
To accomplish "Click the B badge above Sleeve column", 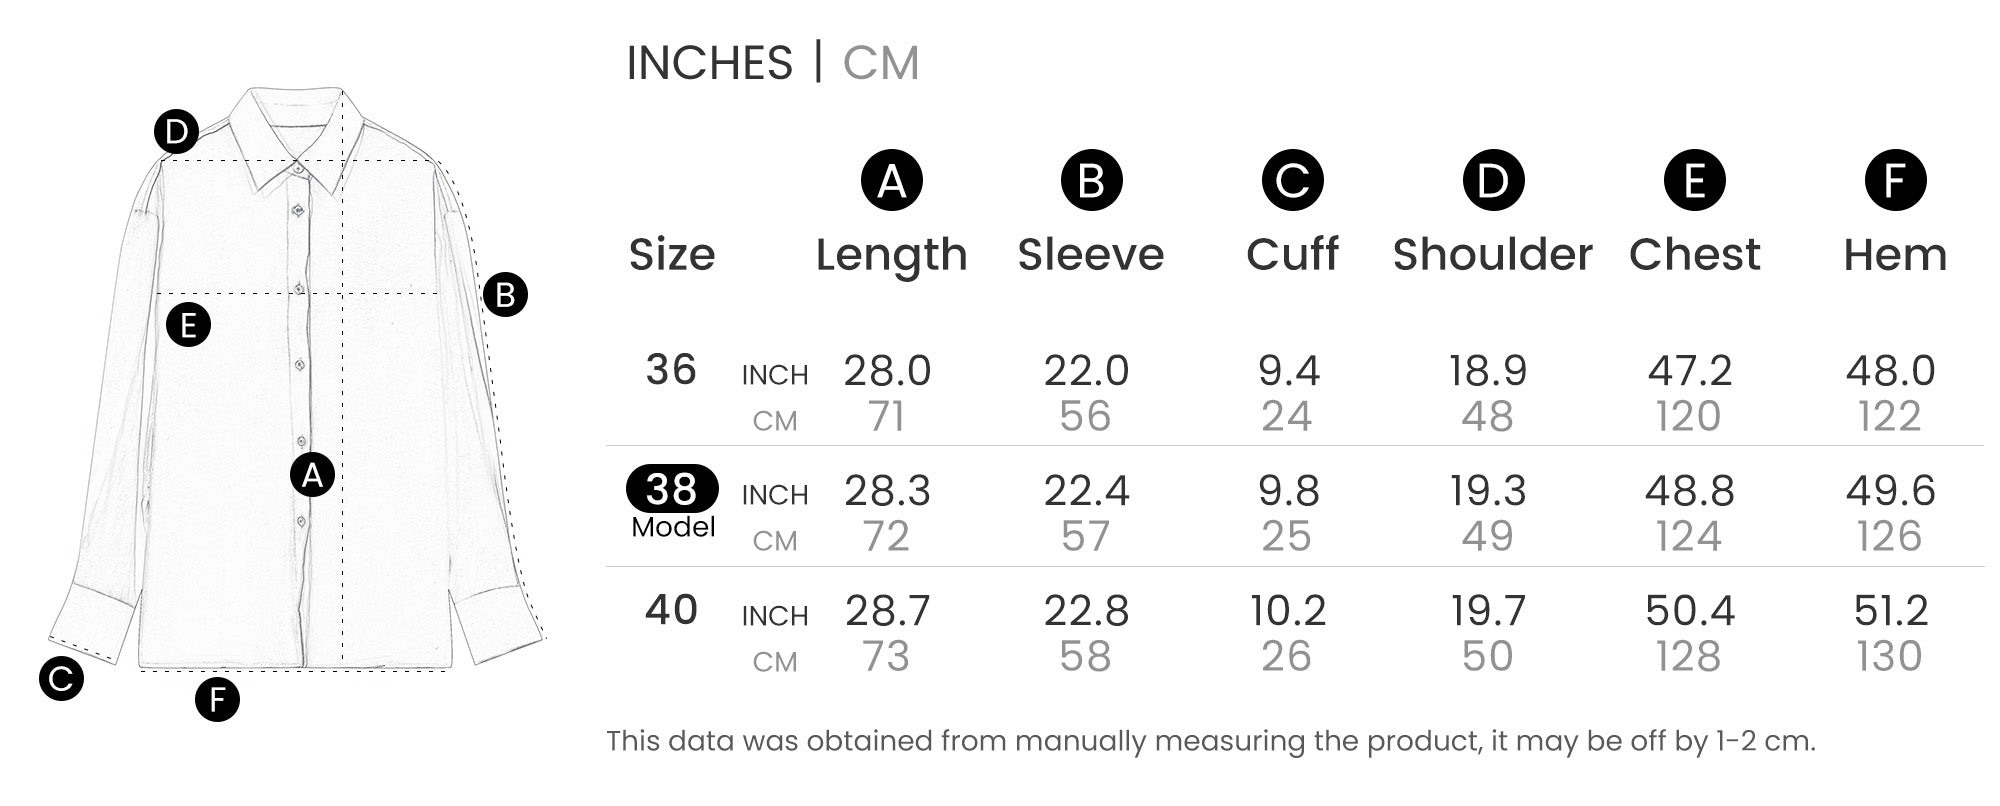I will [x=1091, y=181].
